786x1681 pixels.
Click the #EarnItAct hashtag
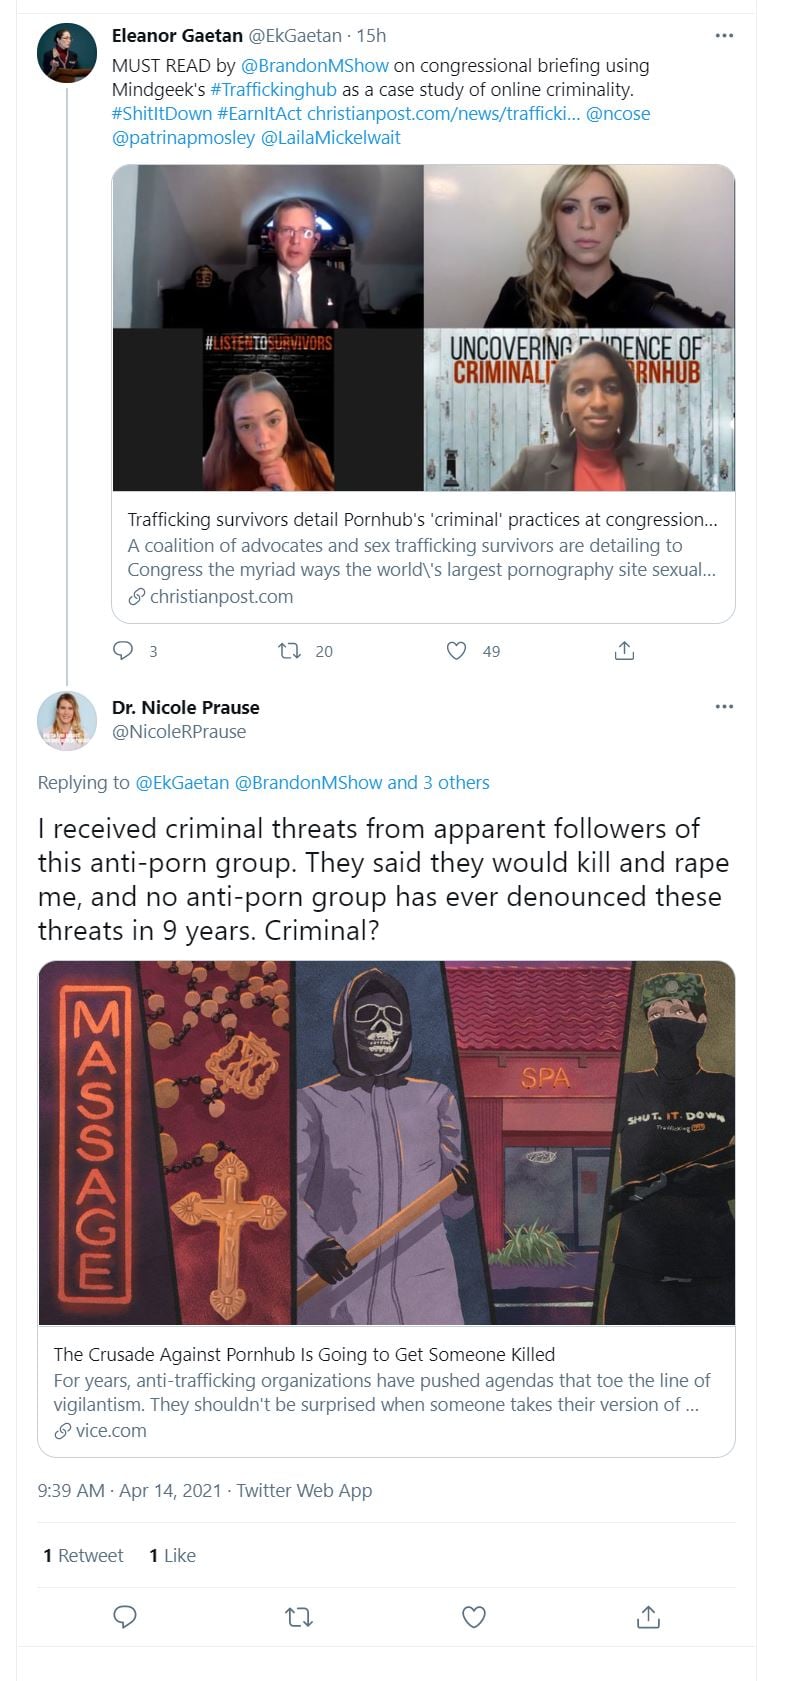(259, 113)
